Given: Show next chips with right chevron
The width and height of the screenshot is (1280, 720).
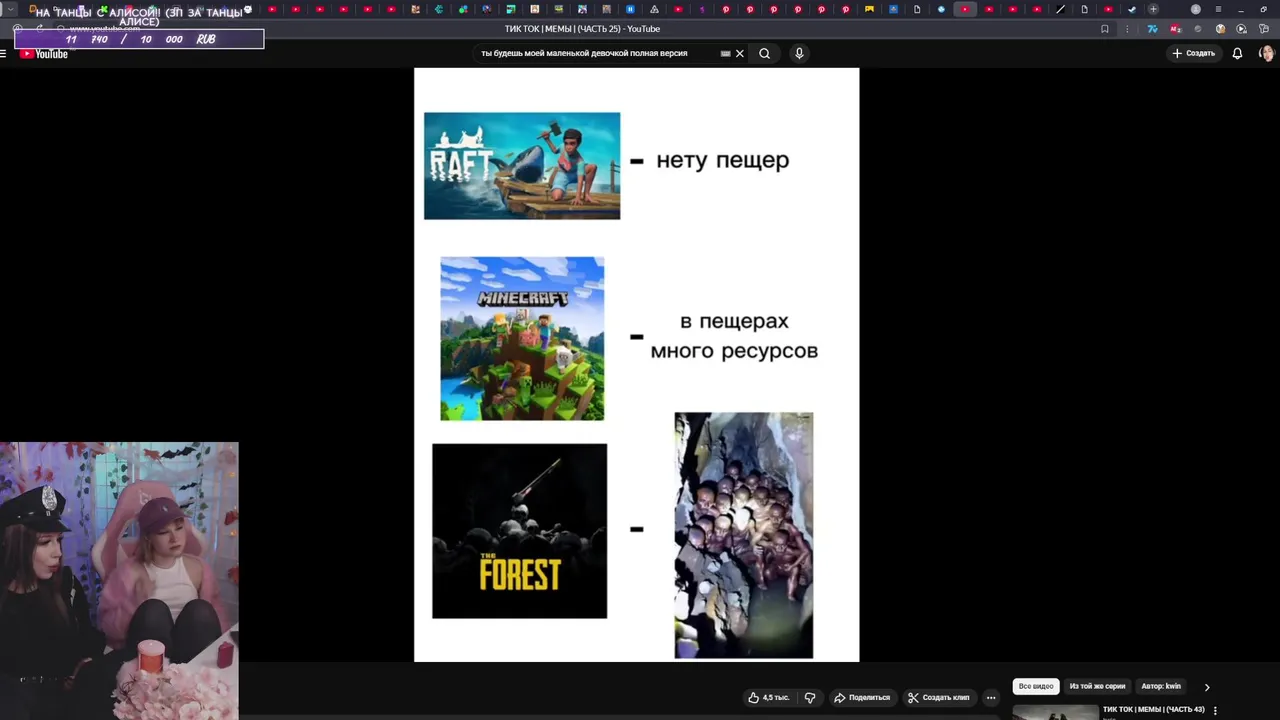Looking at the screenshot, I should [x=1207, y=687].
